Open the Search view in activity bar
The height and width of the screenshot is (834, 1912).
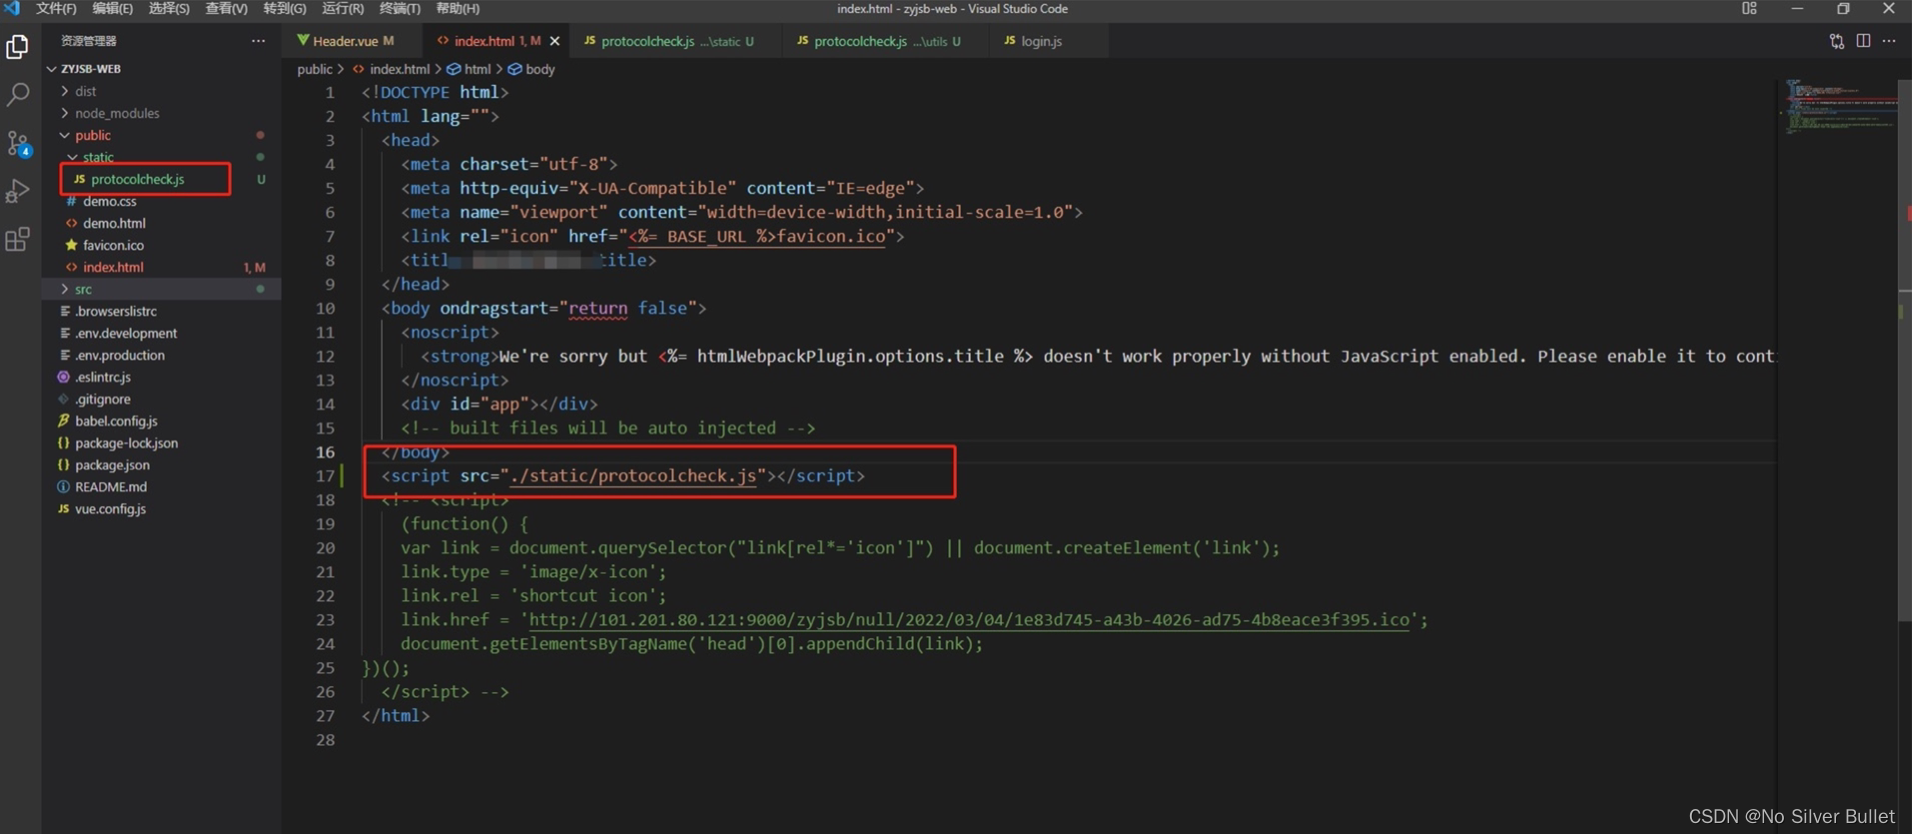click(17, 95)
